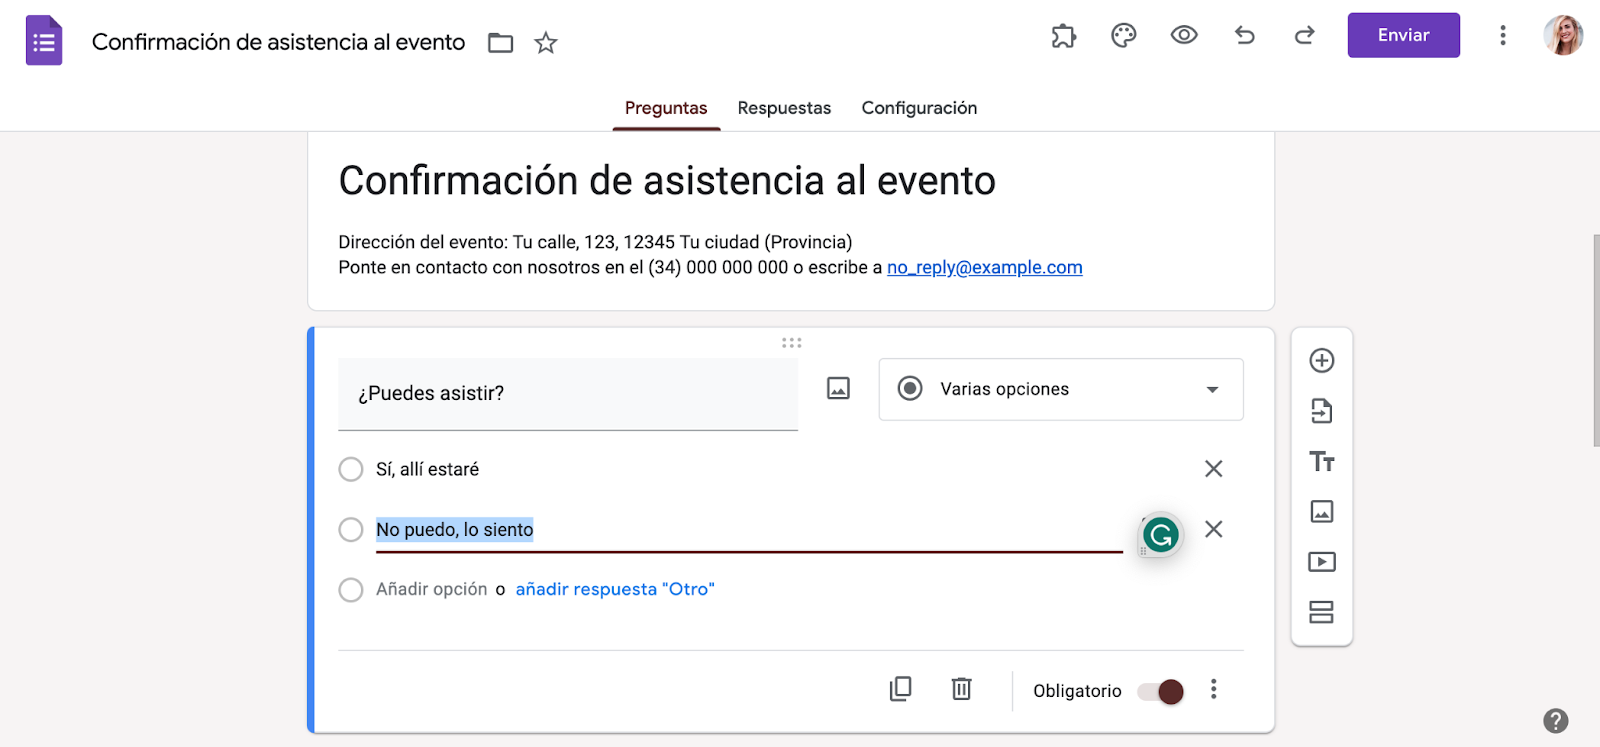
Task: Toggle the Obligatorio switch
Action: [x=1161, y=691]
